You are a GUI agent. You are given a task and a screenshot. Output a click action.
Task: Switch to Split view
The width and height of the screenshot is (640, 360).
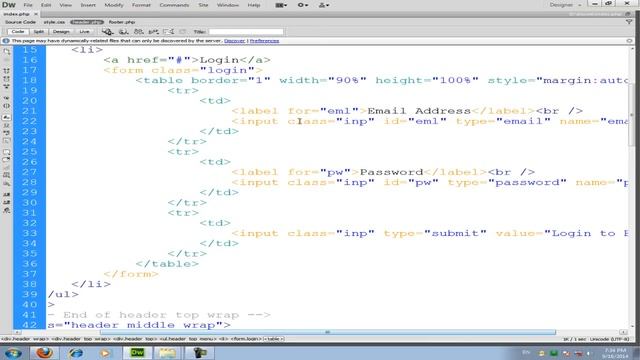(x=39, y=31)
